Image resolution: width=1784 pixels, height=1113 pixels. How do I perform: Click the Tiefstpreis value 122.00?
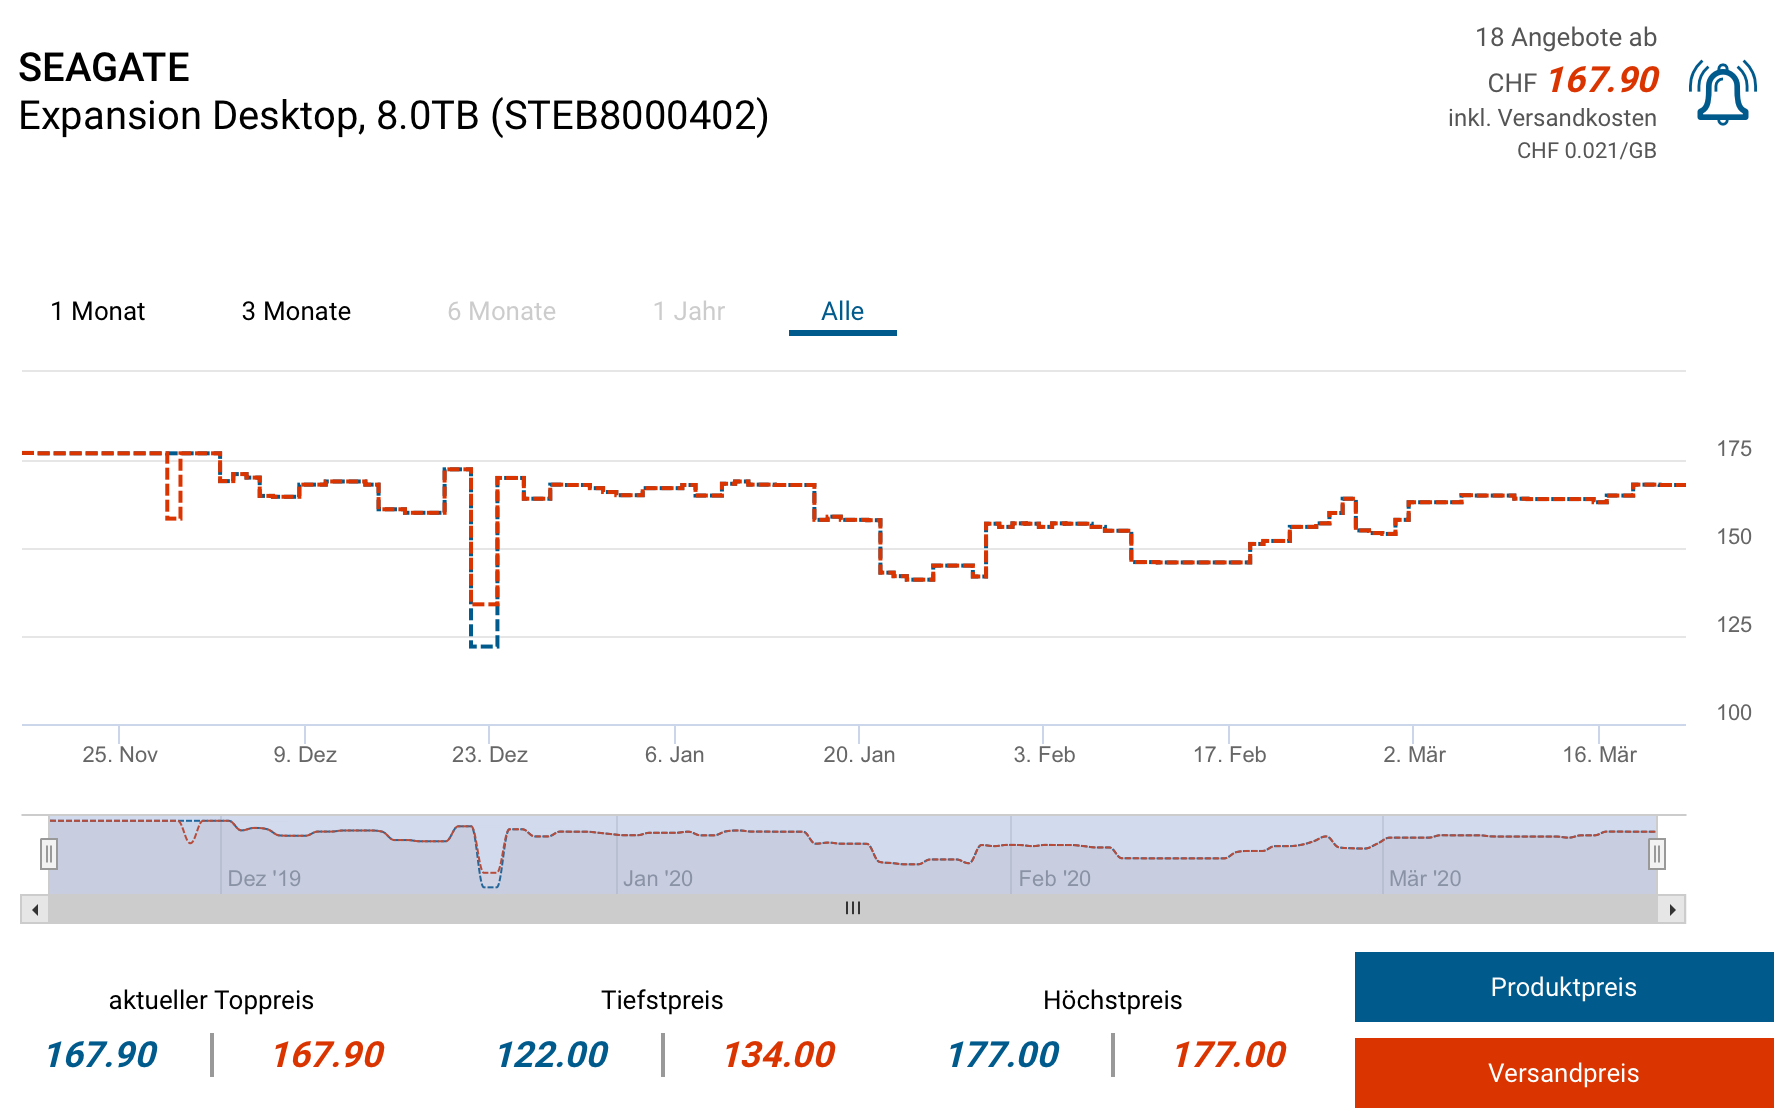point(552,1054)
